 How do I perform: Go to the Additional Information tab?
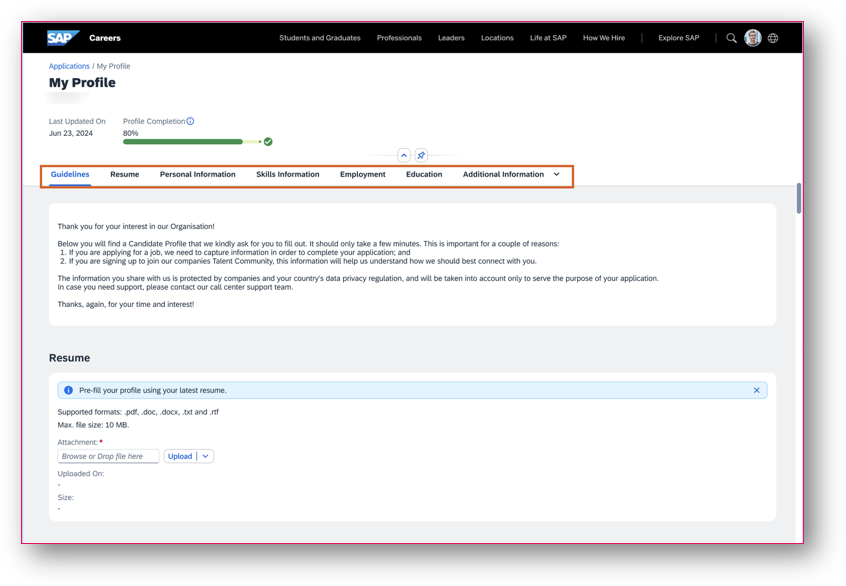pos(503,174)
